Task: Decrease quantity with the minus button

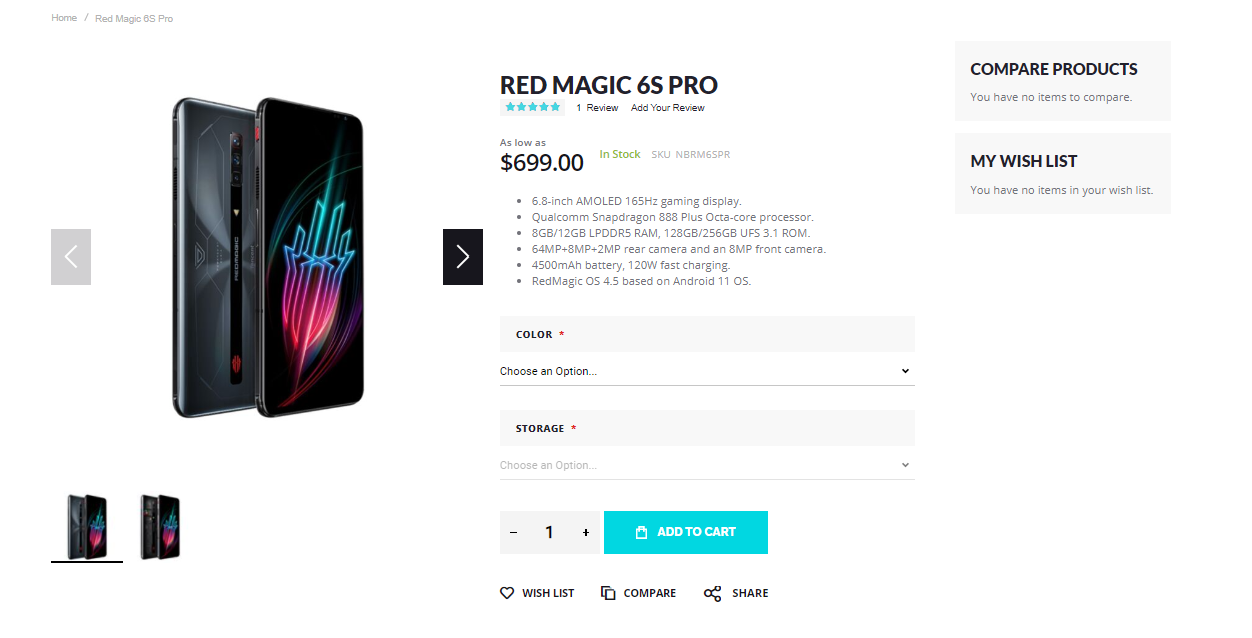Action: [x=514, y=533]
